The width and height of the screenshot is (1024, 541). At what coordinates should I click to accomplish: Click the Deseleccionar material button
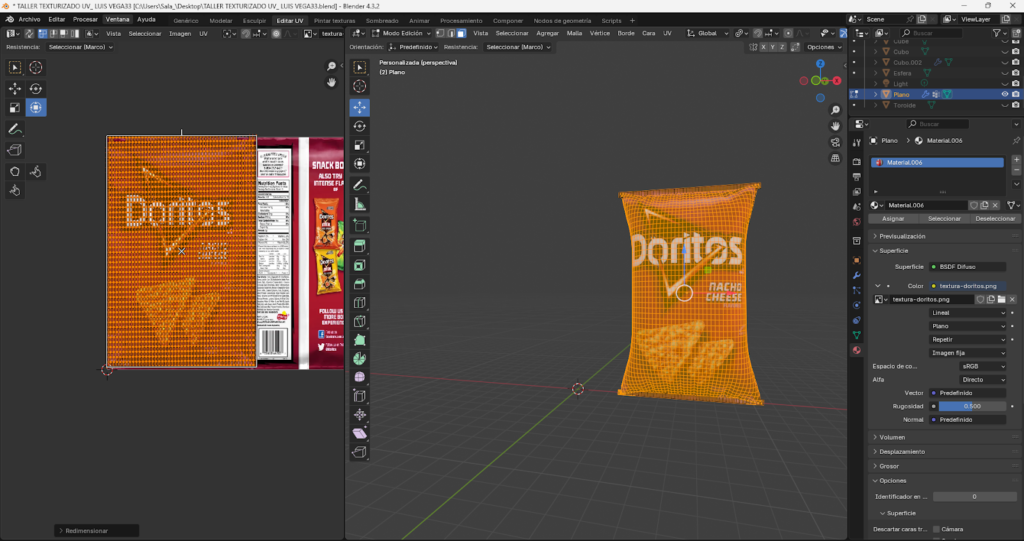tap(995, 219)
